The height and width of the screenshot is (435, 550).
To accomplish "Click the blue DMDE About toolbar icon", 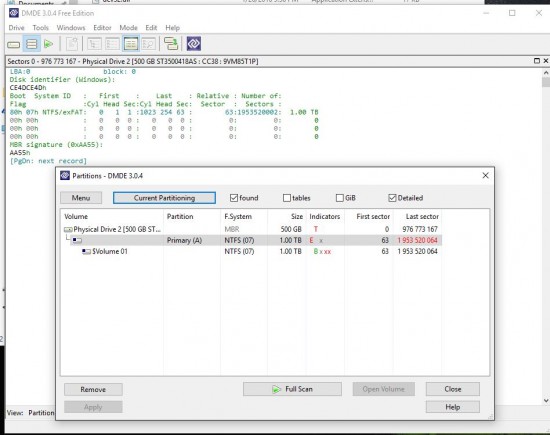I will pos(194,44).
